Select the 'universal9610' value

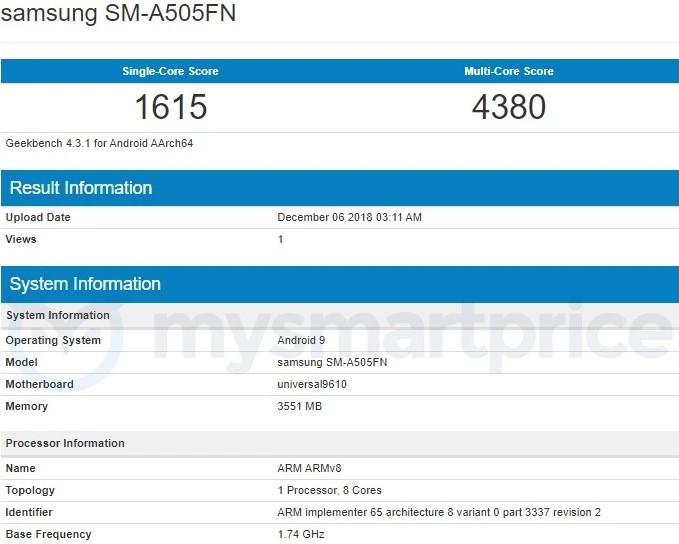pyautogui.click(x=312, y=384)
